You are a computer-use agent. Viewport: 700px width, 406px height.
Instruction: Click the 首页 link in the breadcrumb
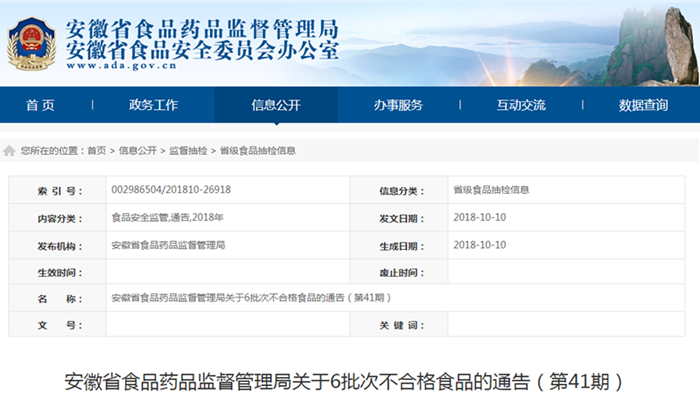(x=96, y=151)
